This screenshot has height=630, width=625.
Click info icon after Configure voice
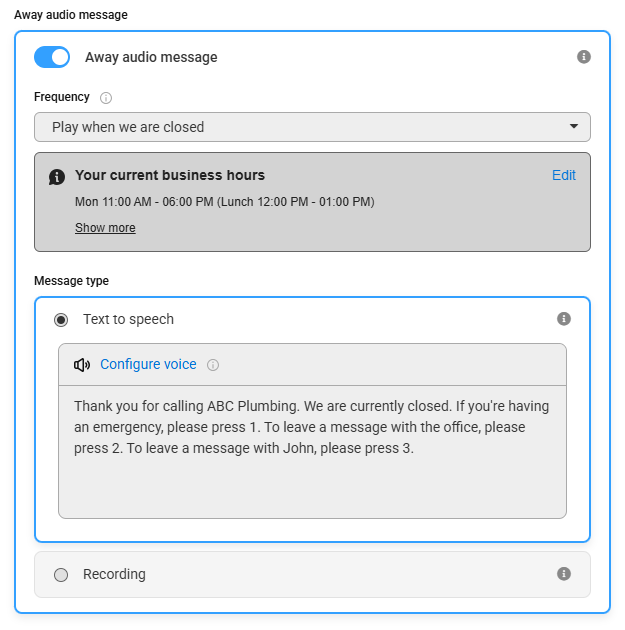point(212,365)
